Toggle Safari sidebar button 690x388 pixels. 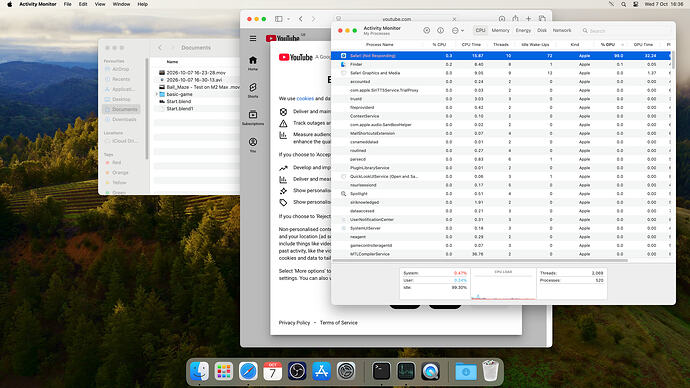click(279, 19)
